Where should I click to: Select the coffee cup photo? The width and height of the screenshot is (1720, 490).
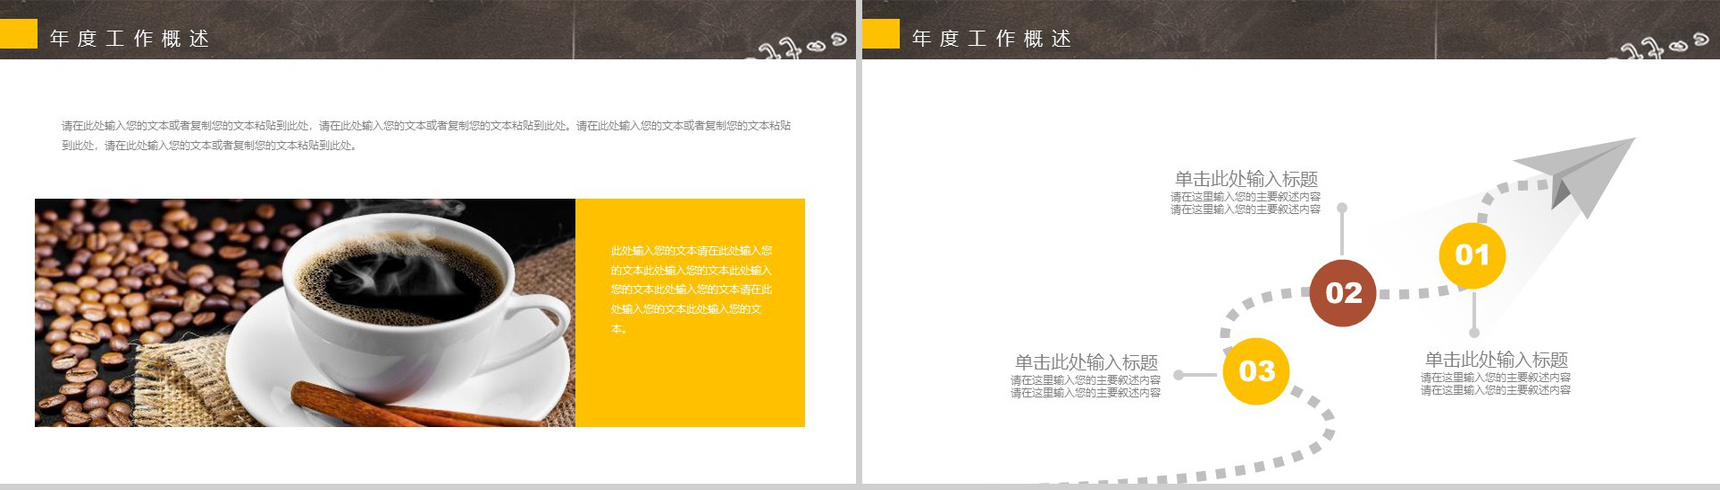[305, 313]
